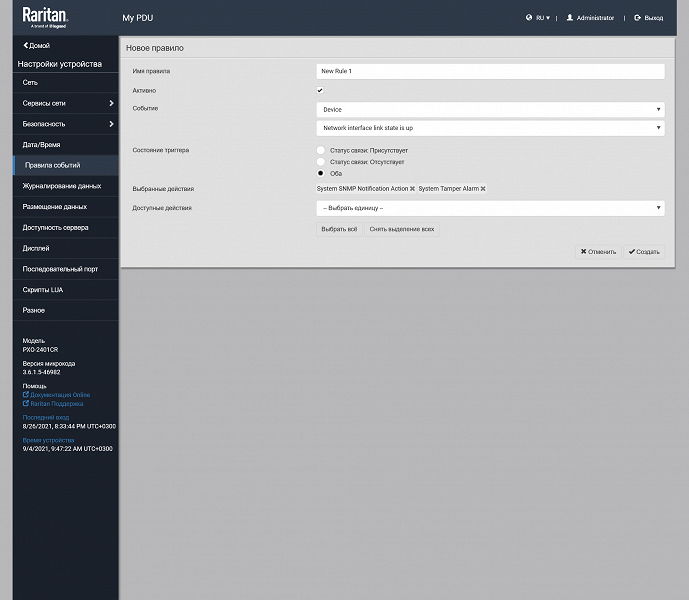
Task: Toggle the Активно checkbox
Action: (320, 90)
